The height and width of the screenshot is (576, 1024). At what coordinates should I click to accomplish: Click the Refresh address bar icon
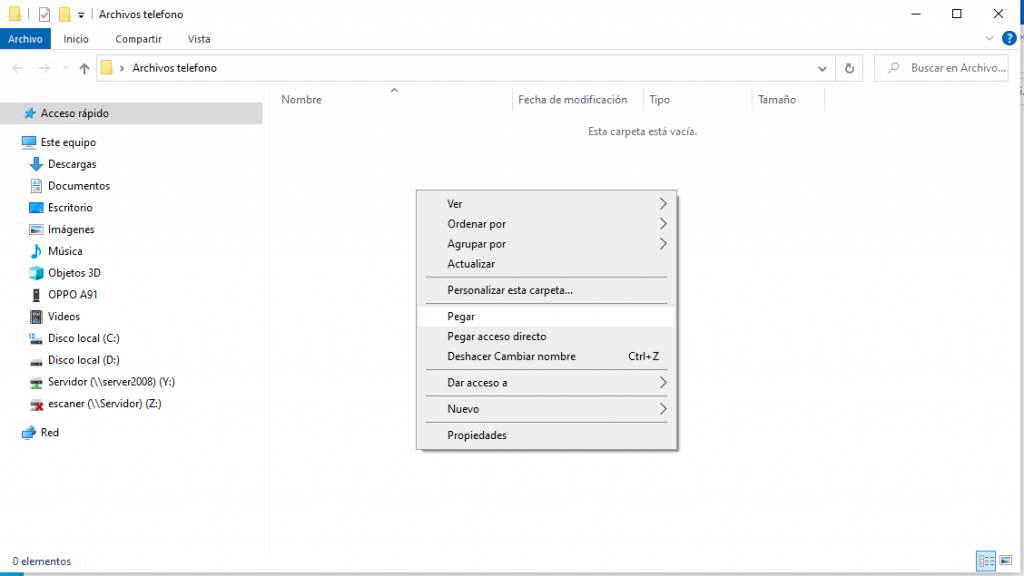pyautogui.click(x=849, y=68)
